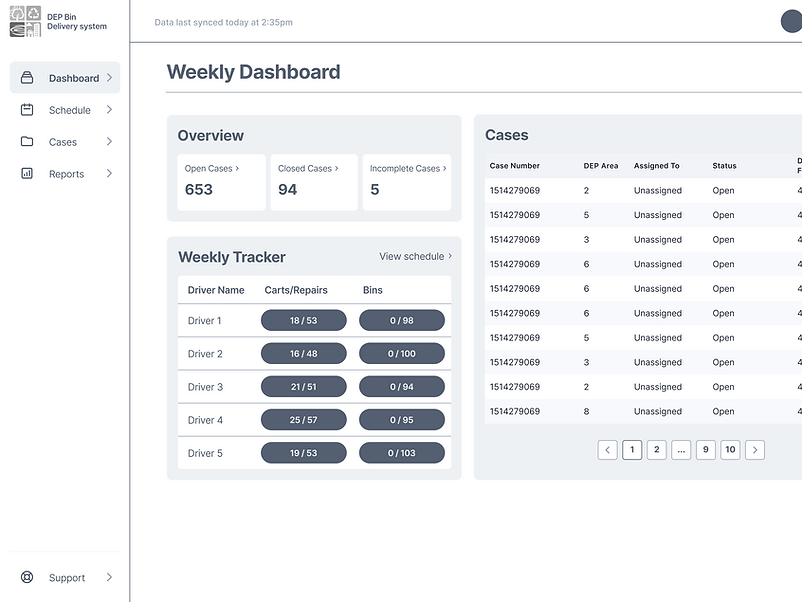View the Closed Cases card
The width and height of the screenshot is (802, 602).
[x=313, y=181]
